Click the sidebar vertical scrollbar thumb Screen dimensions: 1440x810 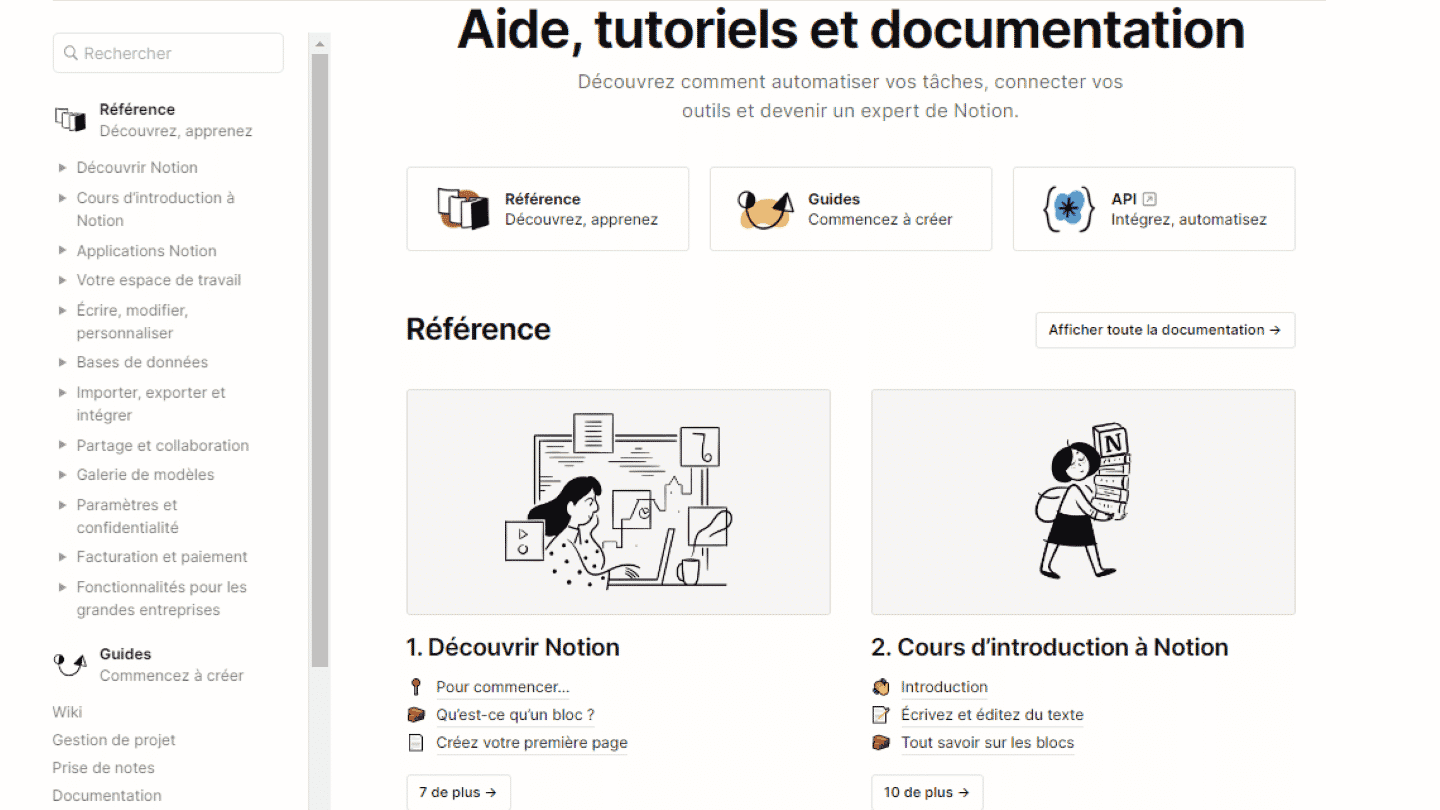pyautogui.click(x=320, y=360)
